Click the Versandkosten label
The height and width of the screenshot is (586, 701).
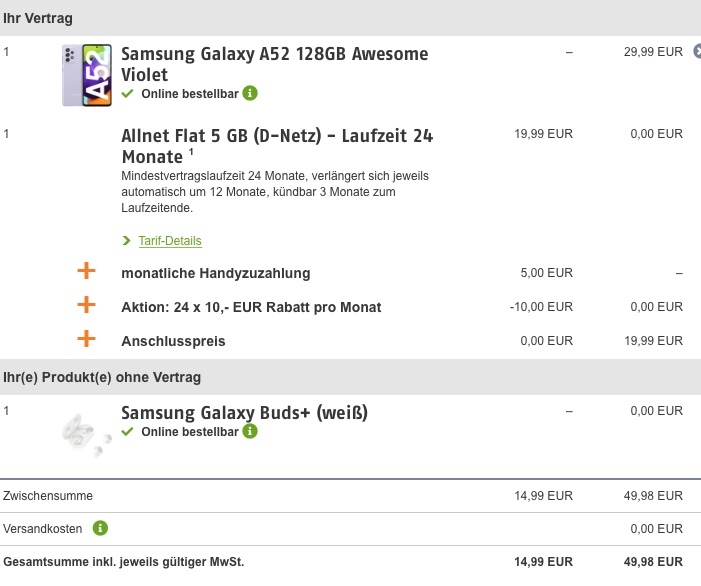pos(42,529)
